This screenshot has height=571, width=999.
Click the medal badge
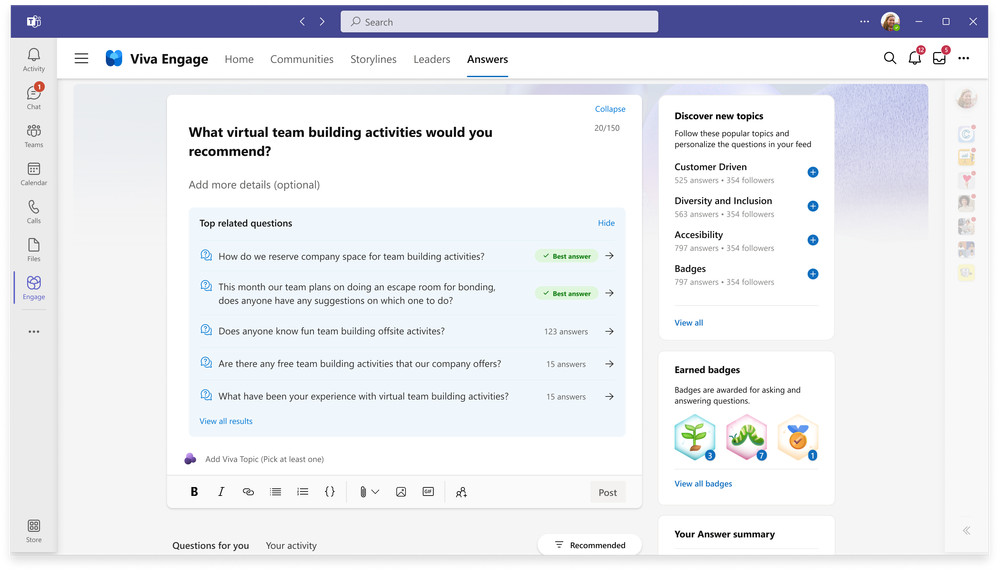click(x=798, y=438)
